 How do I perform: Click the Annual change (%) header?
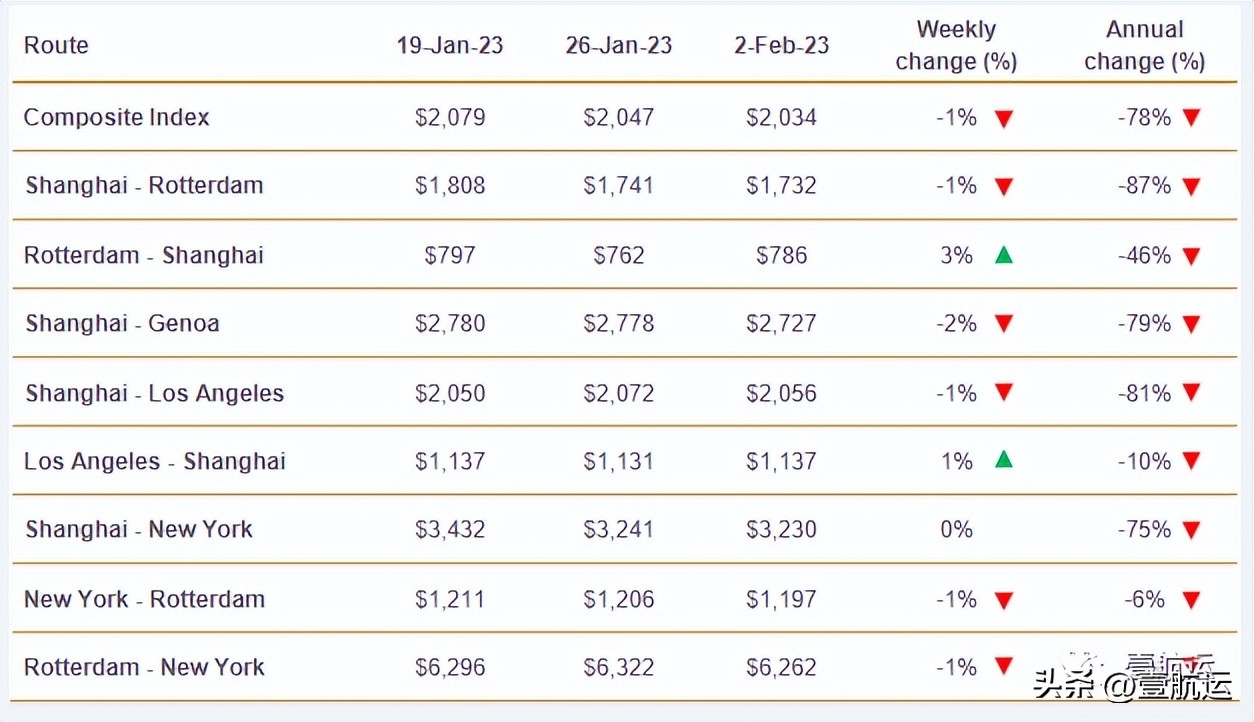(1144, 46)
